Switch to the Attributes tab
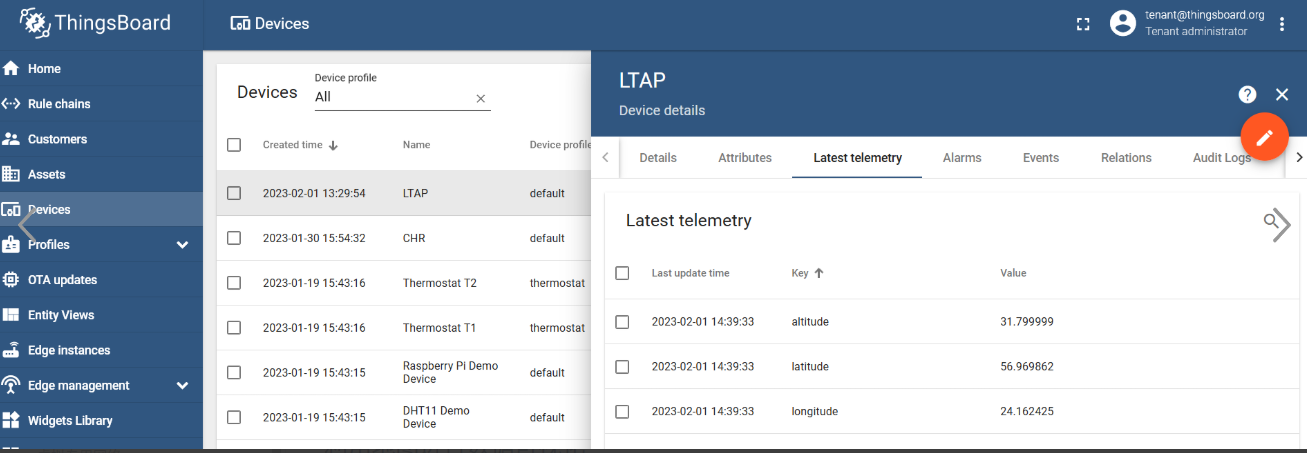Screen dimensions: 1307x453 (745, 158)
